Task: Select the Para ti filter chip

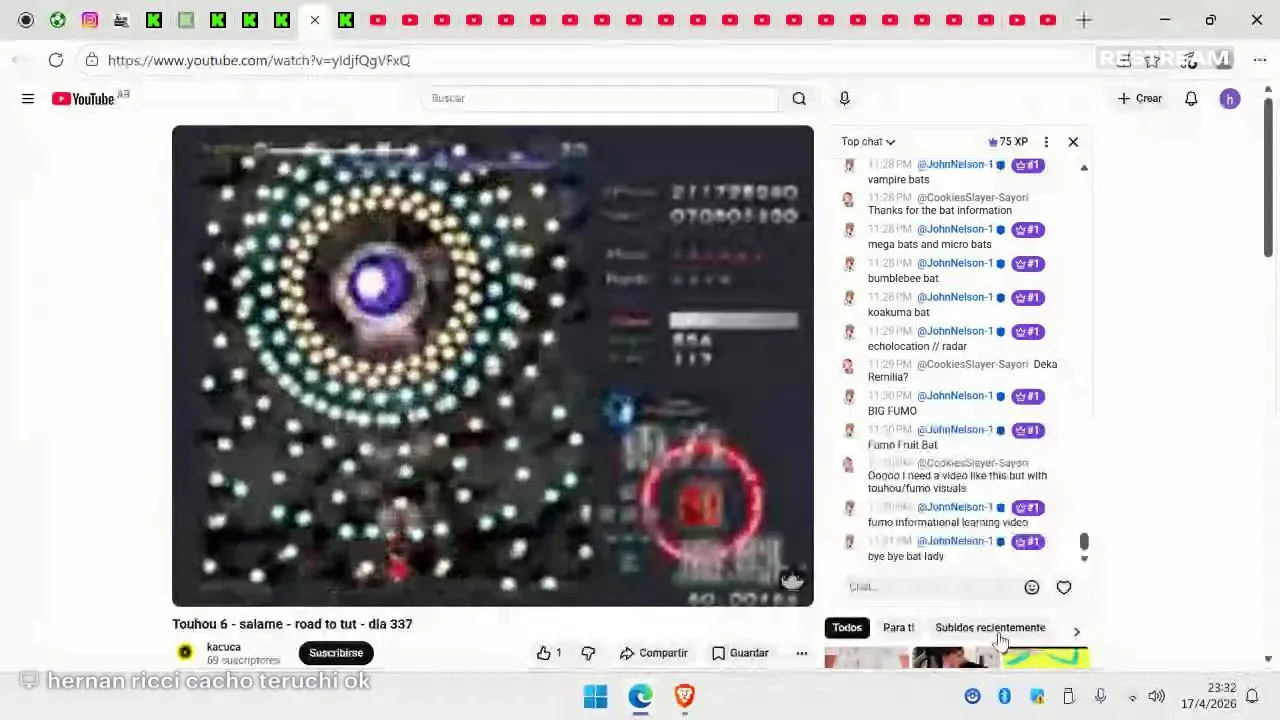Action: (898, 628)
